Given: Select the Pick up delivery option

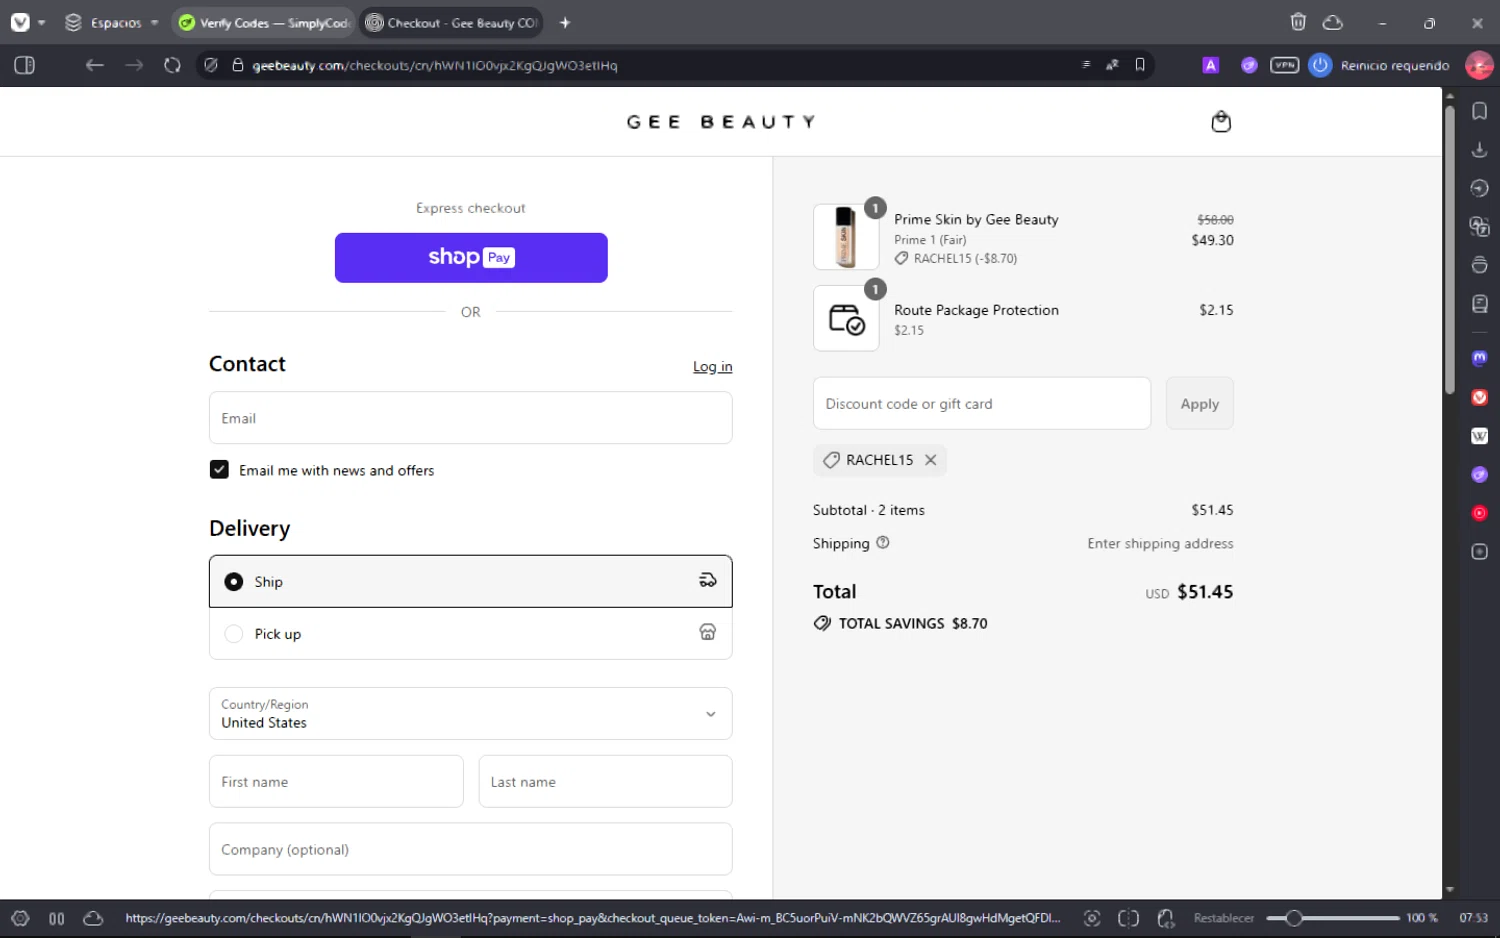Looking at the screenshot, I should point(471,634).
